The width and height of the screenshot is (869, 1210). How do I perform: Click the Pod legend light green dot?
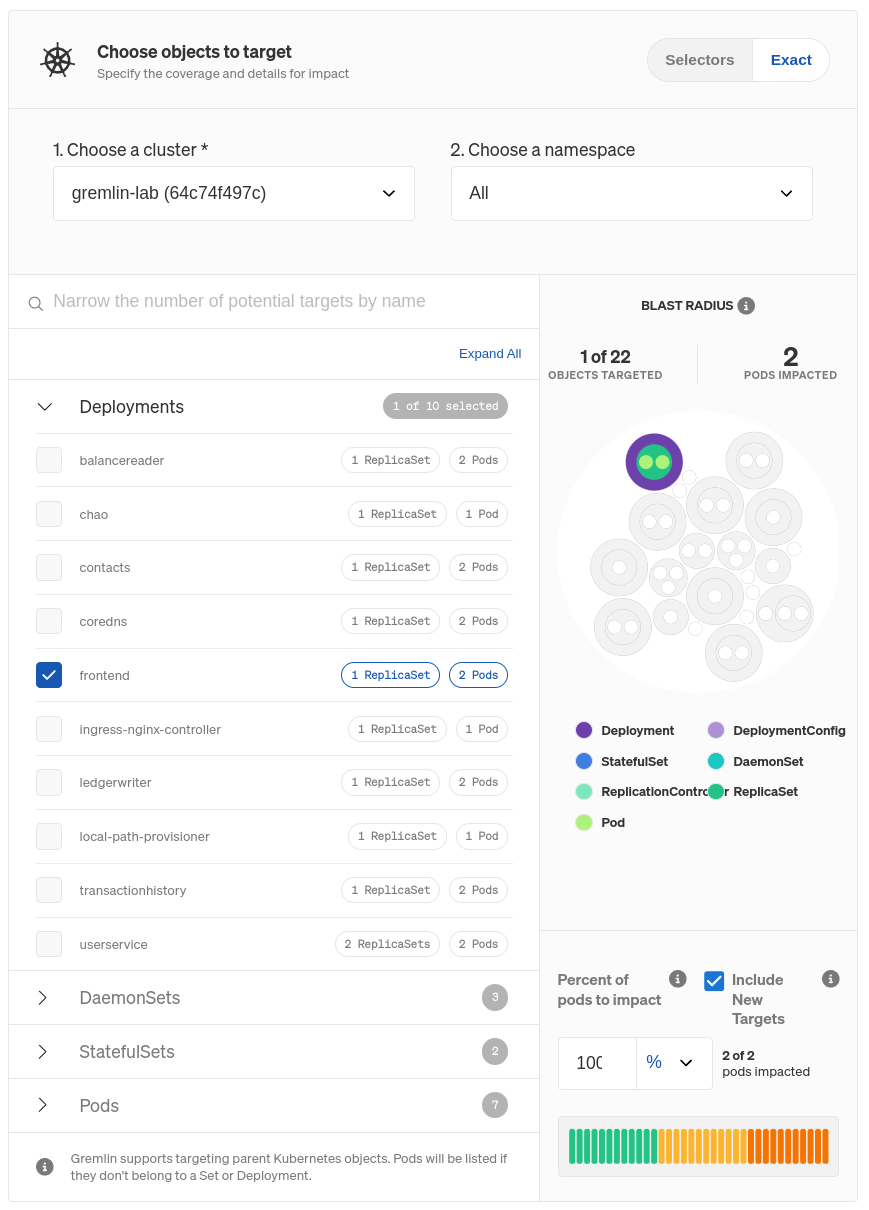(x=584, y=822)
